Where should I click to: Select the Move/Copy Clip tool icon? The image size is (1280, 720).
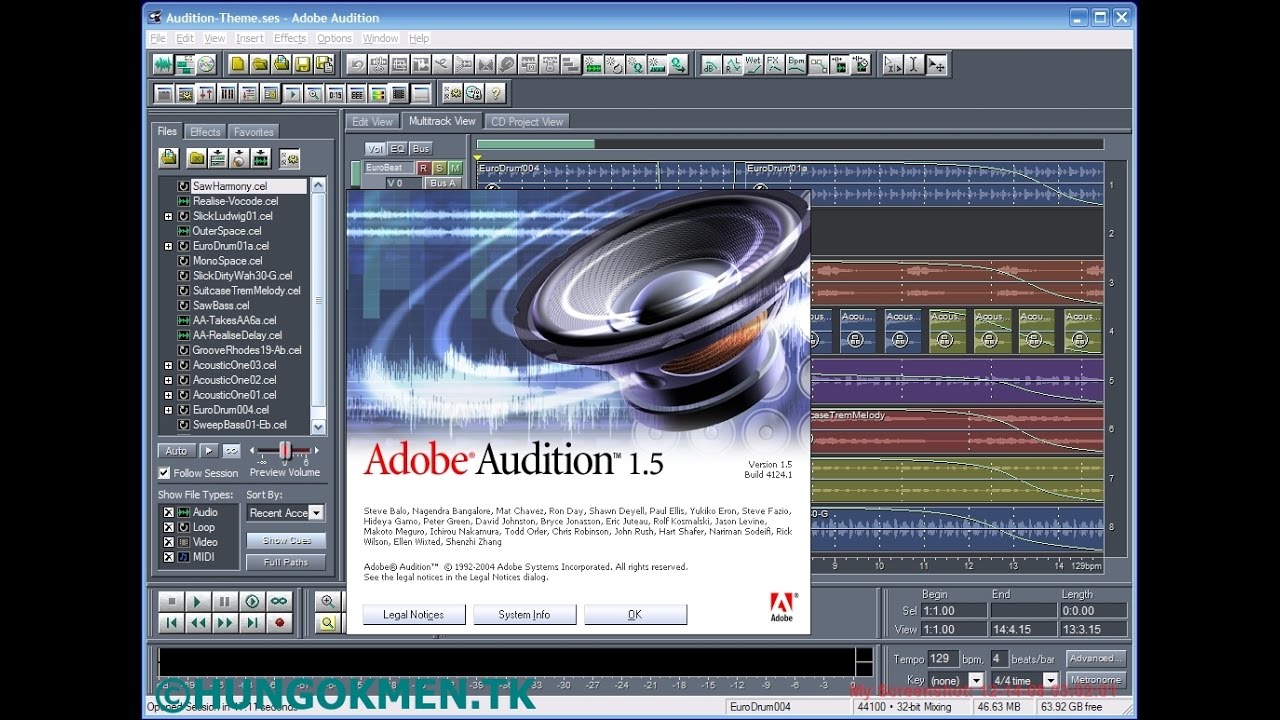pyautogui.click(x=936, y=65)
